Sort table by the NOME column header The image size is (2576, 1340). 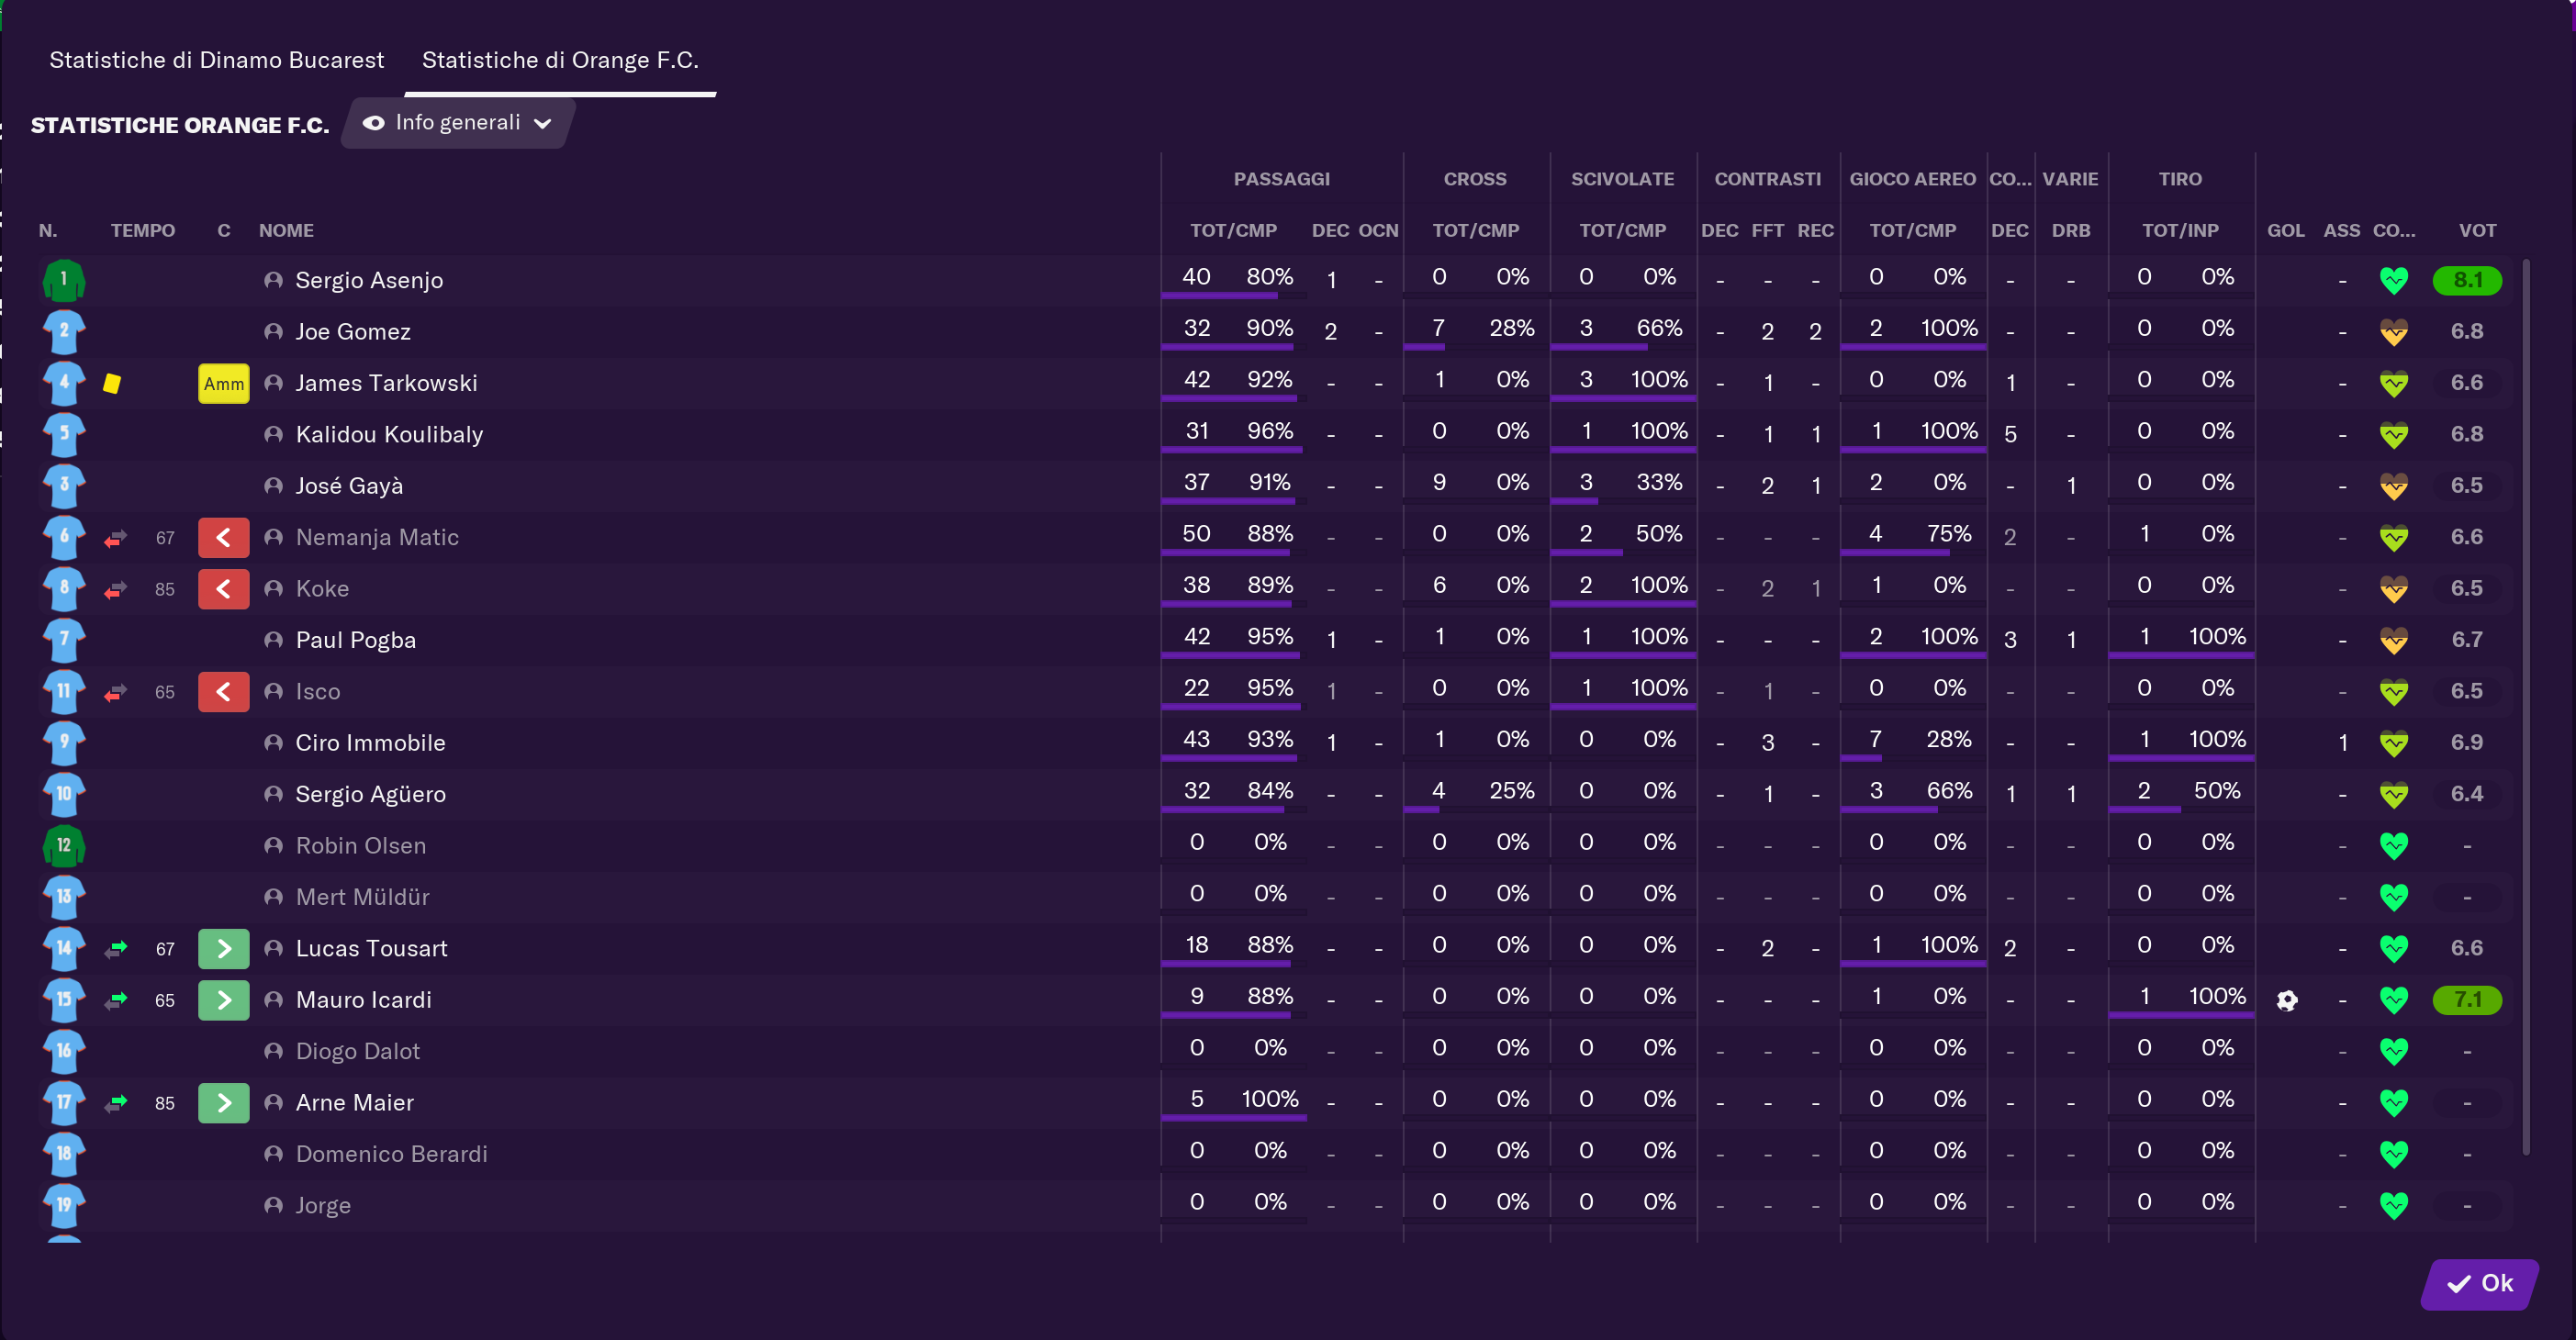tap(286, 230)
